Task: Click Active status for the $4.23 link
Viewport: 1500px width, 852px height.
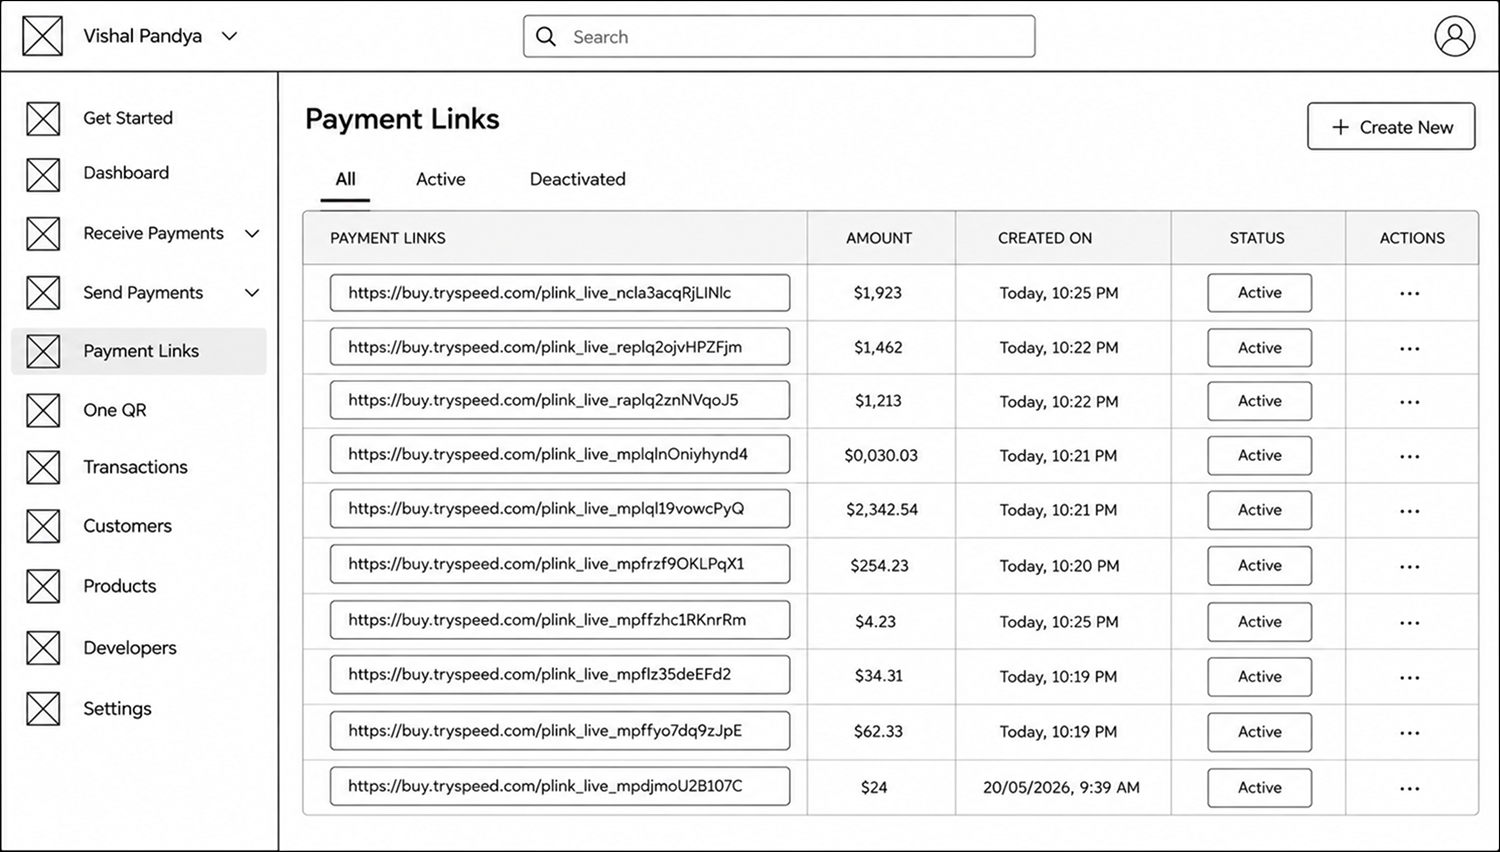Action: click(x=1260, y=622)
